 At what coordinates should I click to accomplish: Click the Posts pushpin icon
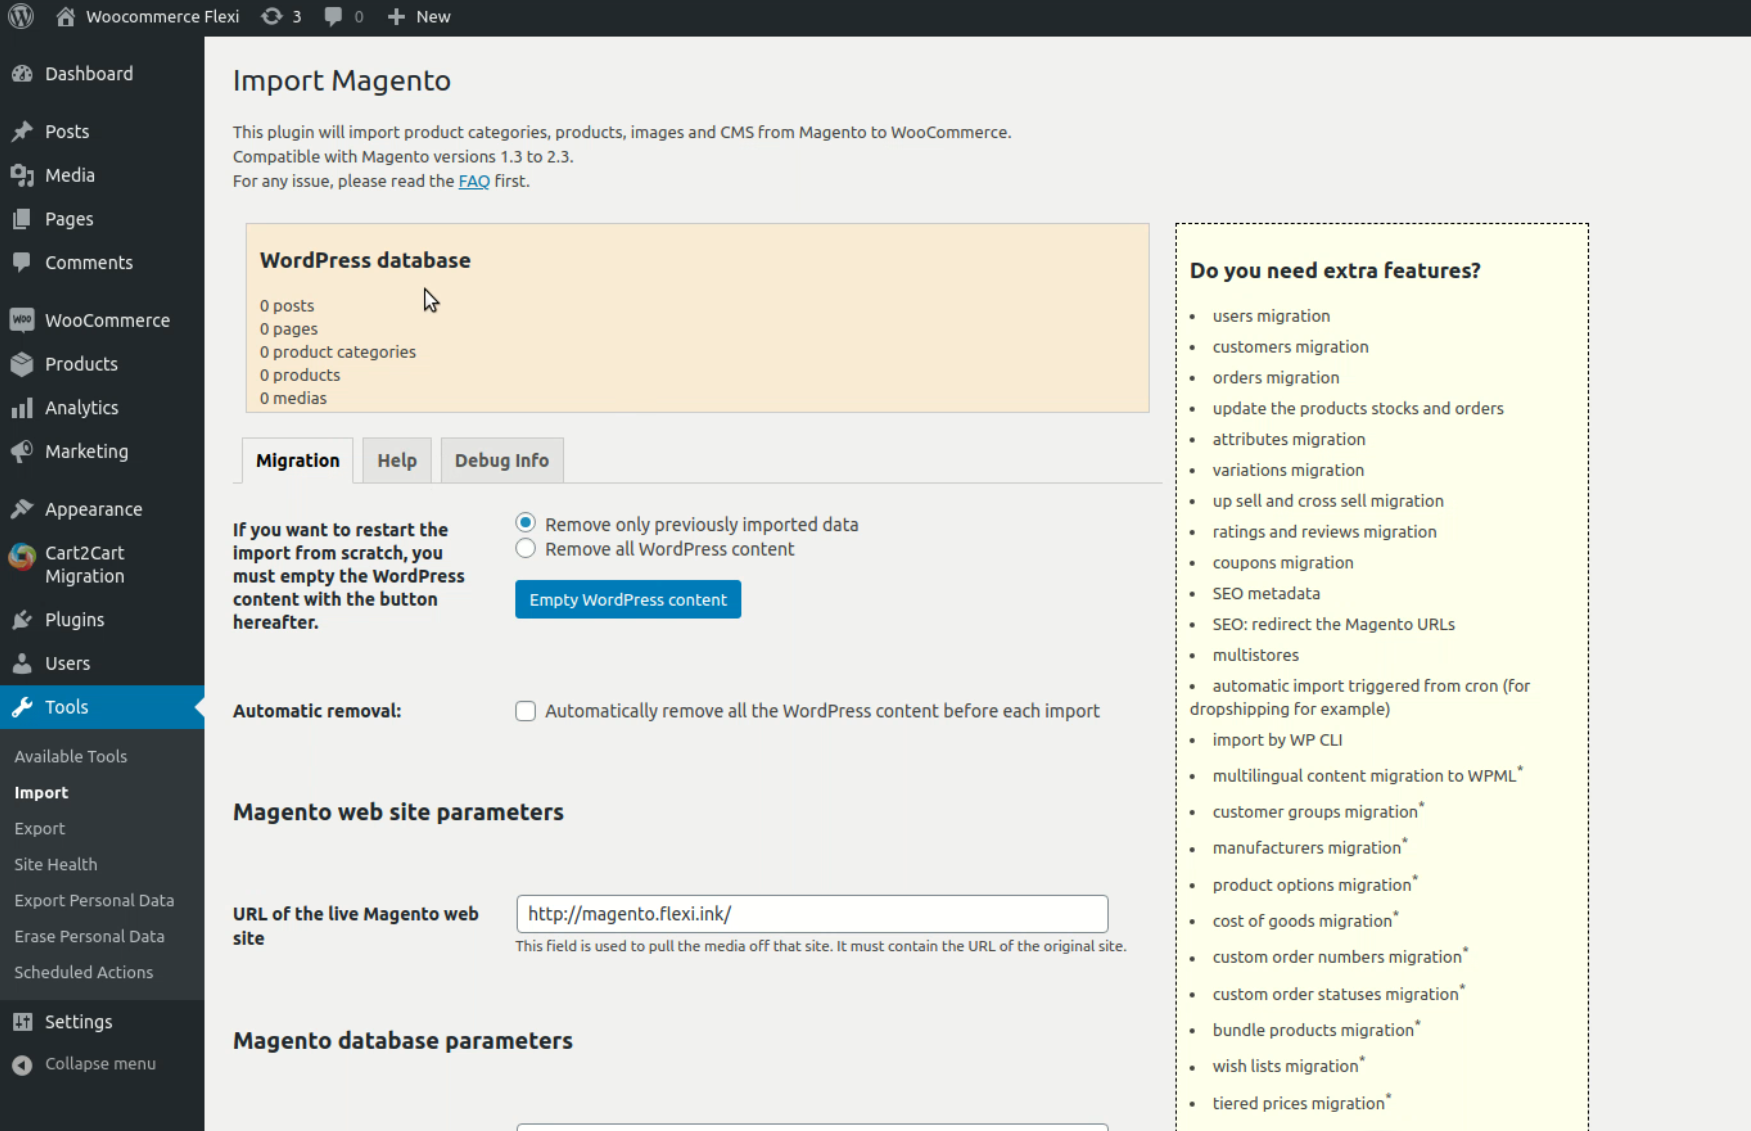(22, 132)
